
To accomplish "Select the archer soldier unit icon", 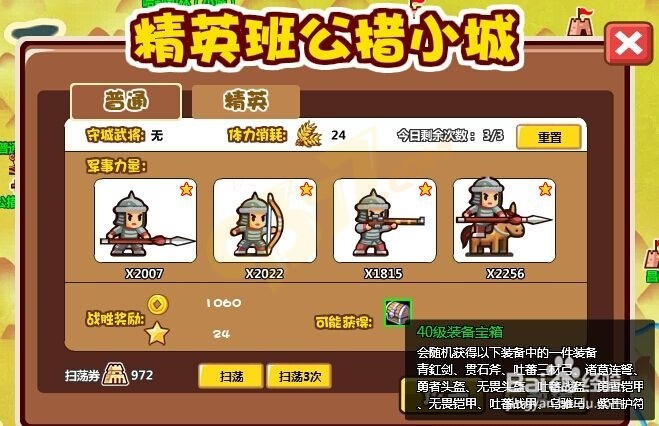I will [265, 221].
